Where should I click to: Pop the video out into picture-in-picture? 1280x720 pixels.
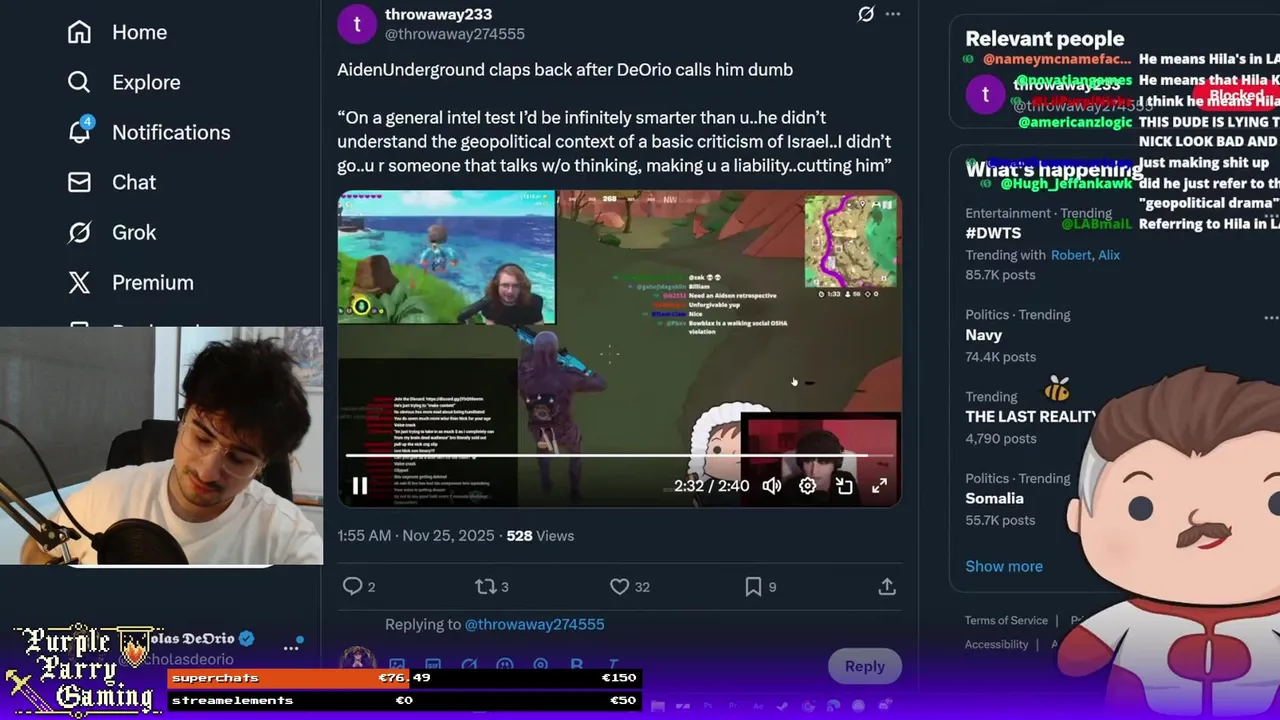[844, 486]
